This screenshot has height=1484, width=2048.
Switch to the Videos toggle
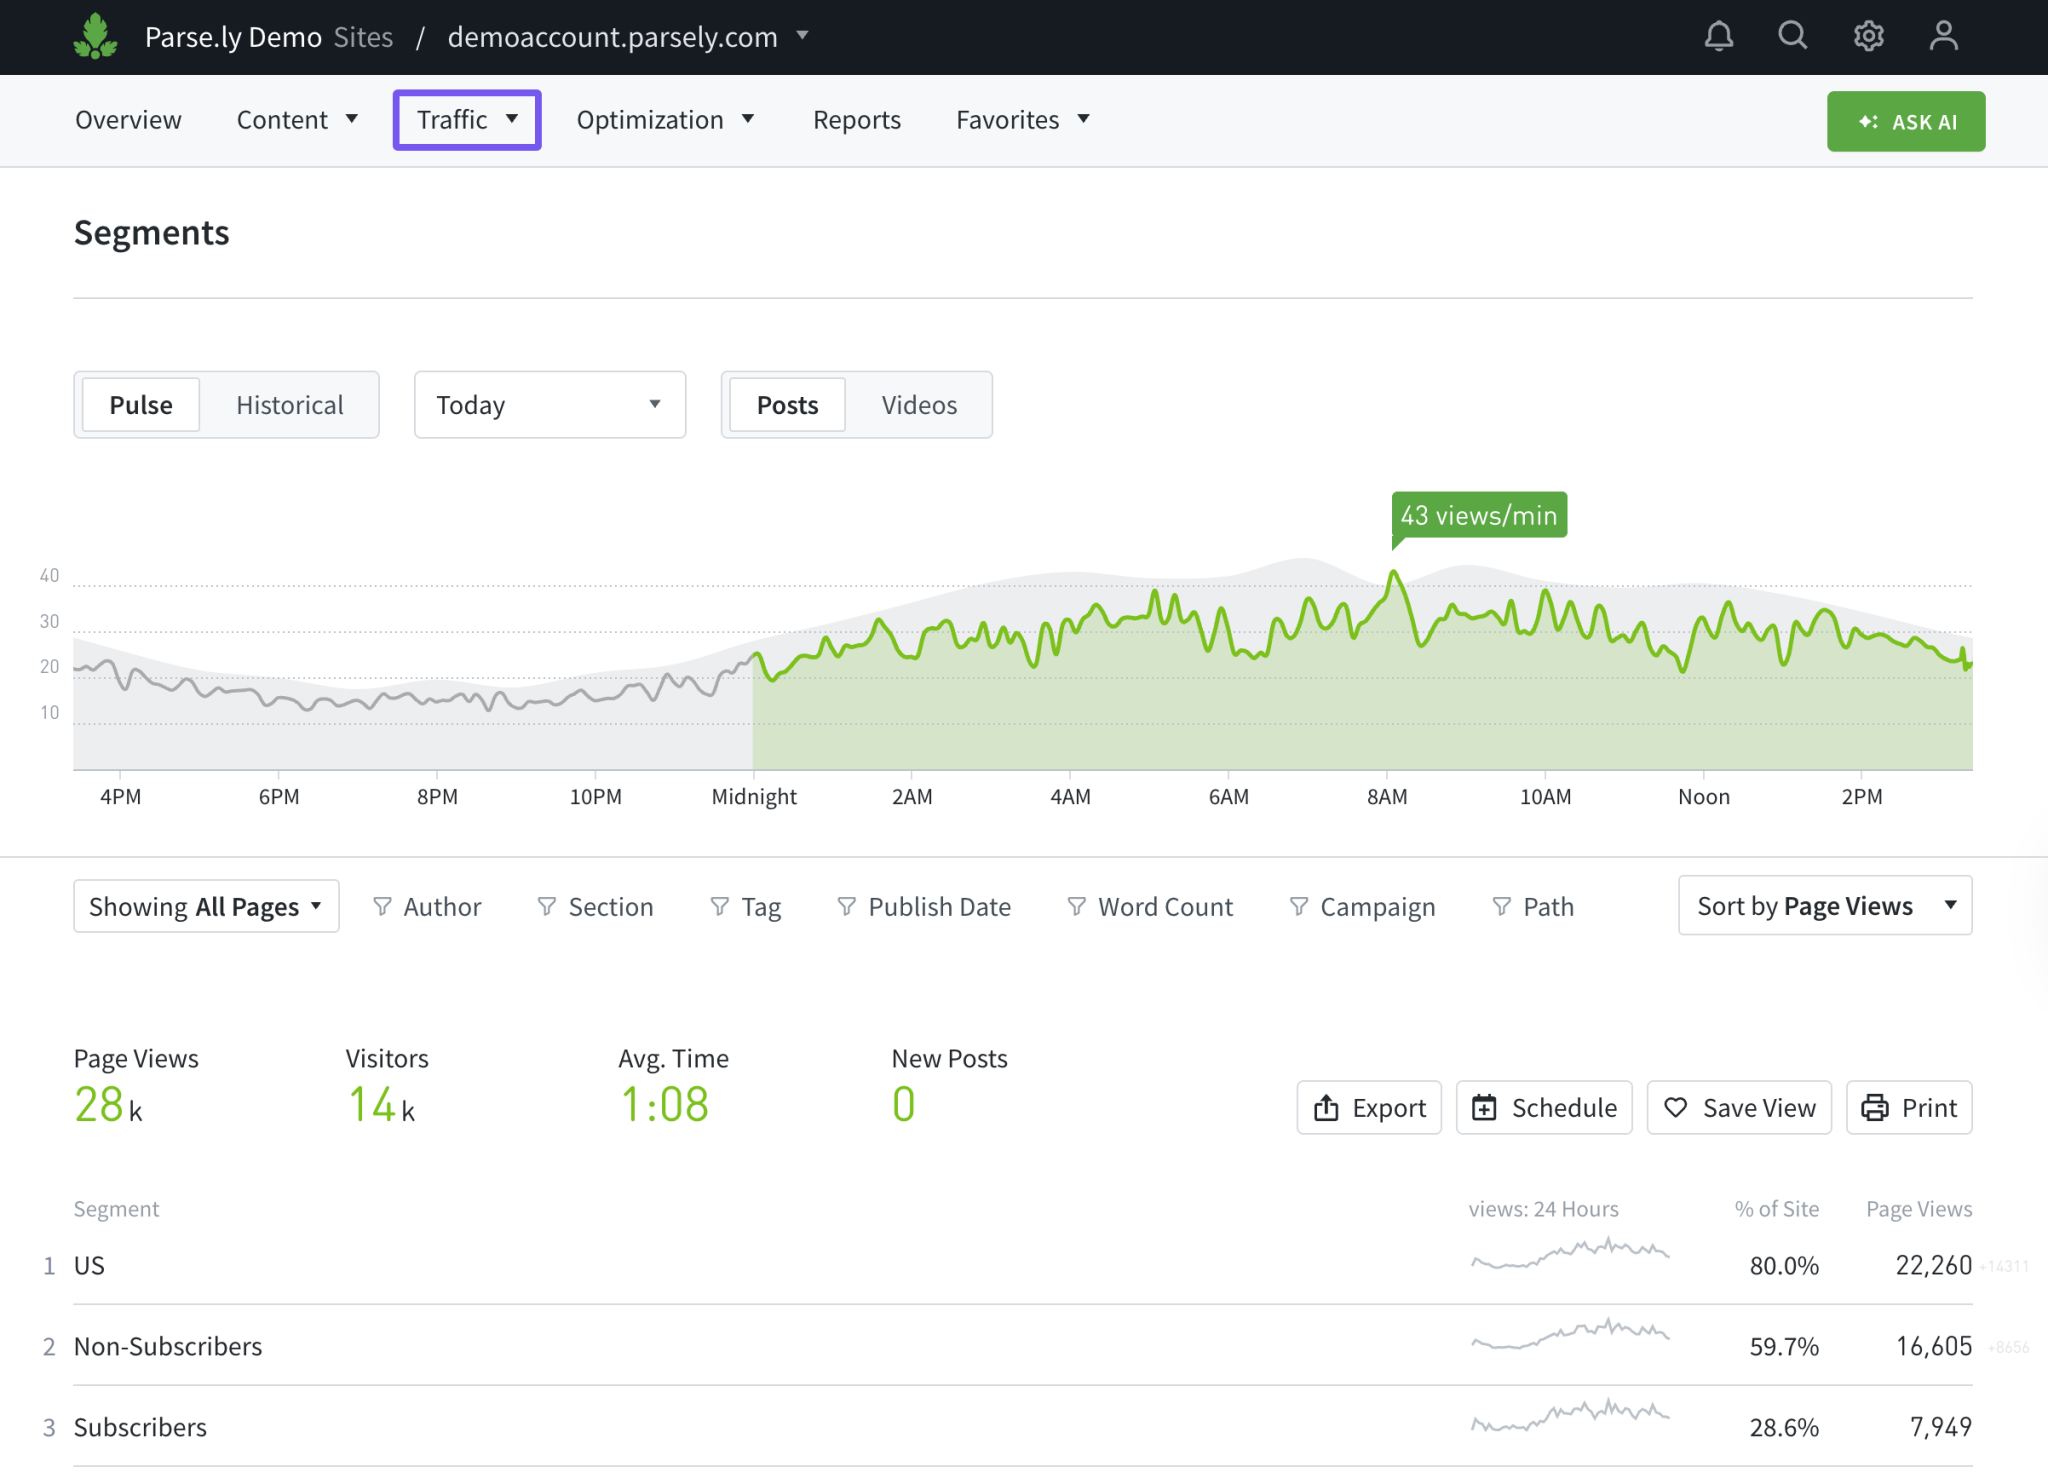tap(918, 404)
